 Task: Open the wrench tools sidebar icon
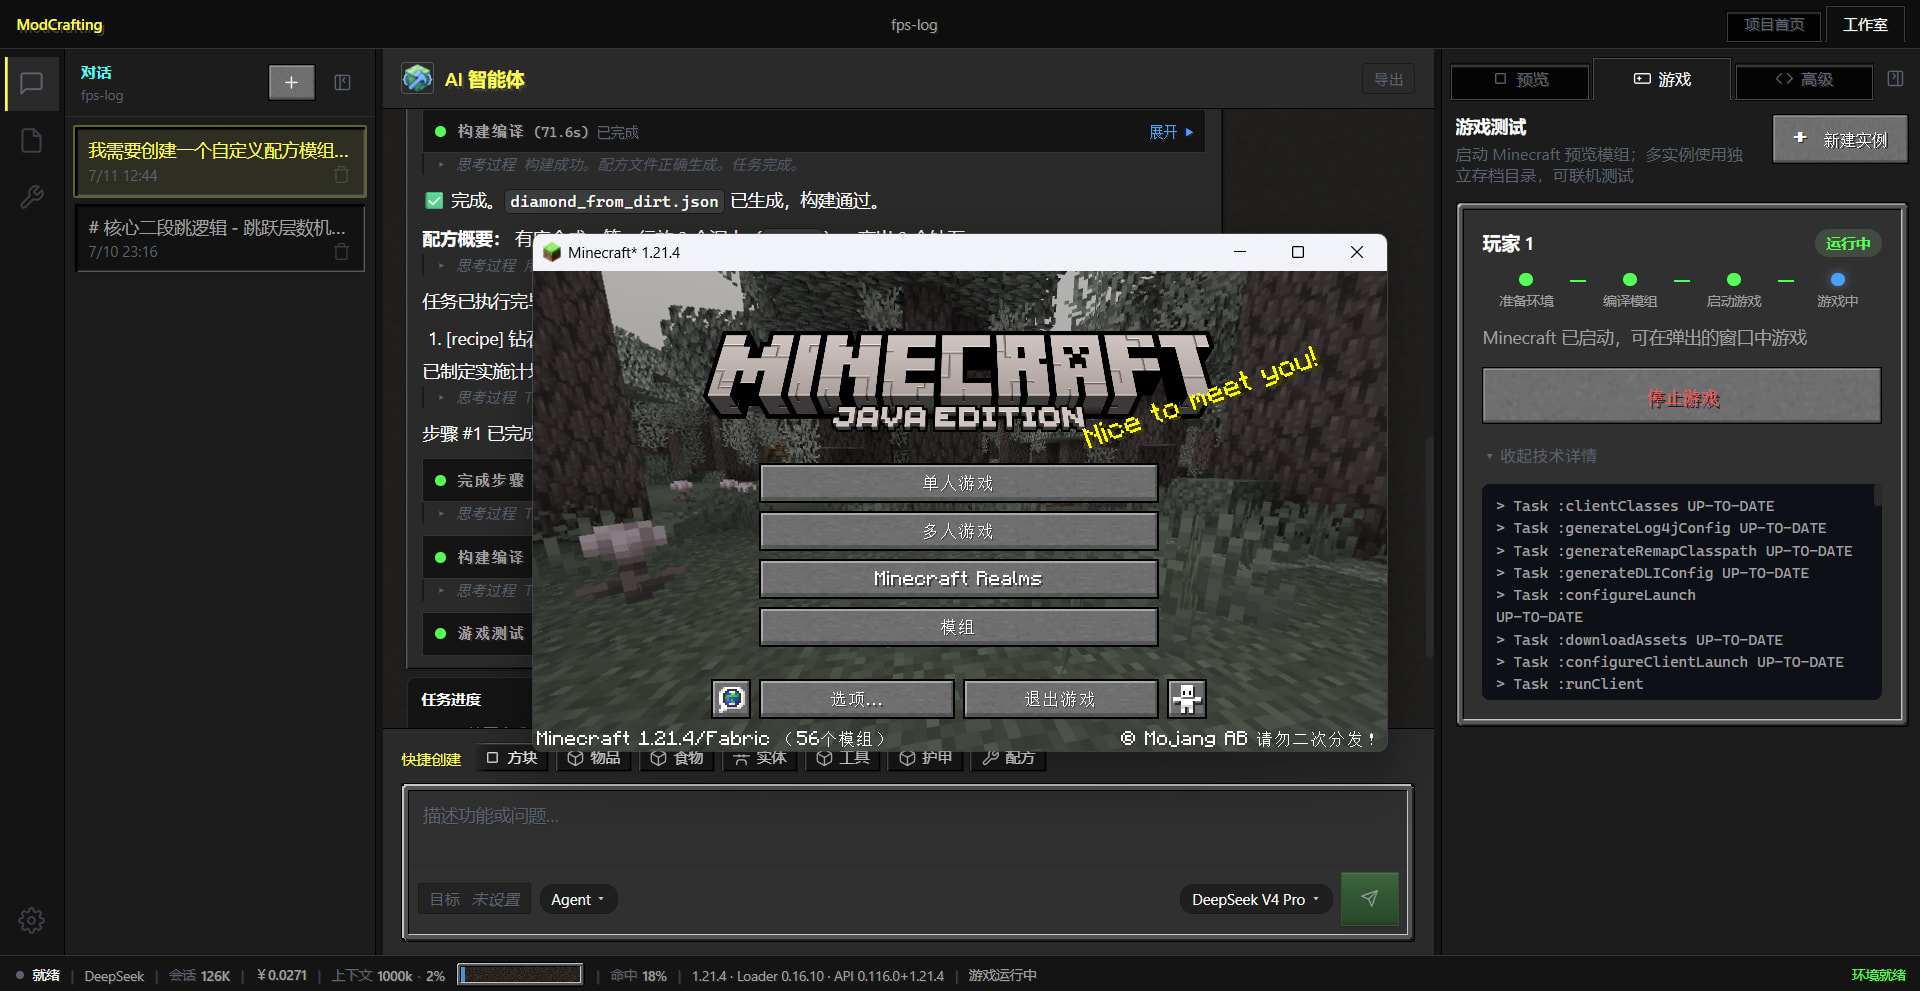point(32,197)
